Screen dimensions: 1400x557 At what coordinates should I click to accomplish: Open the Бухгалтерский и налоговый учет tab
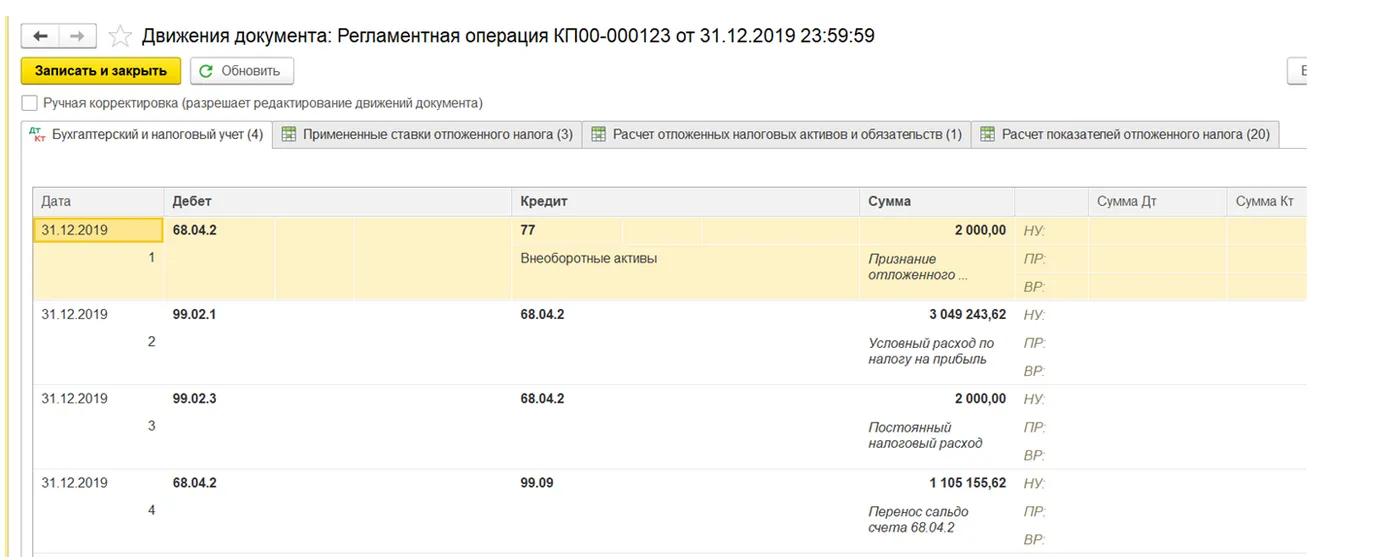146,134
